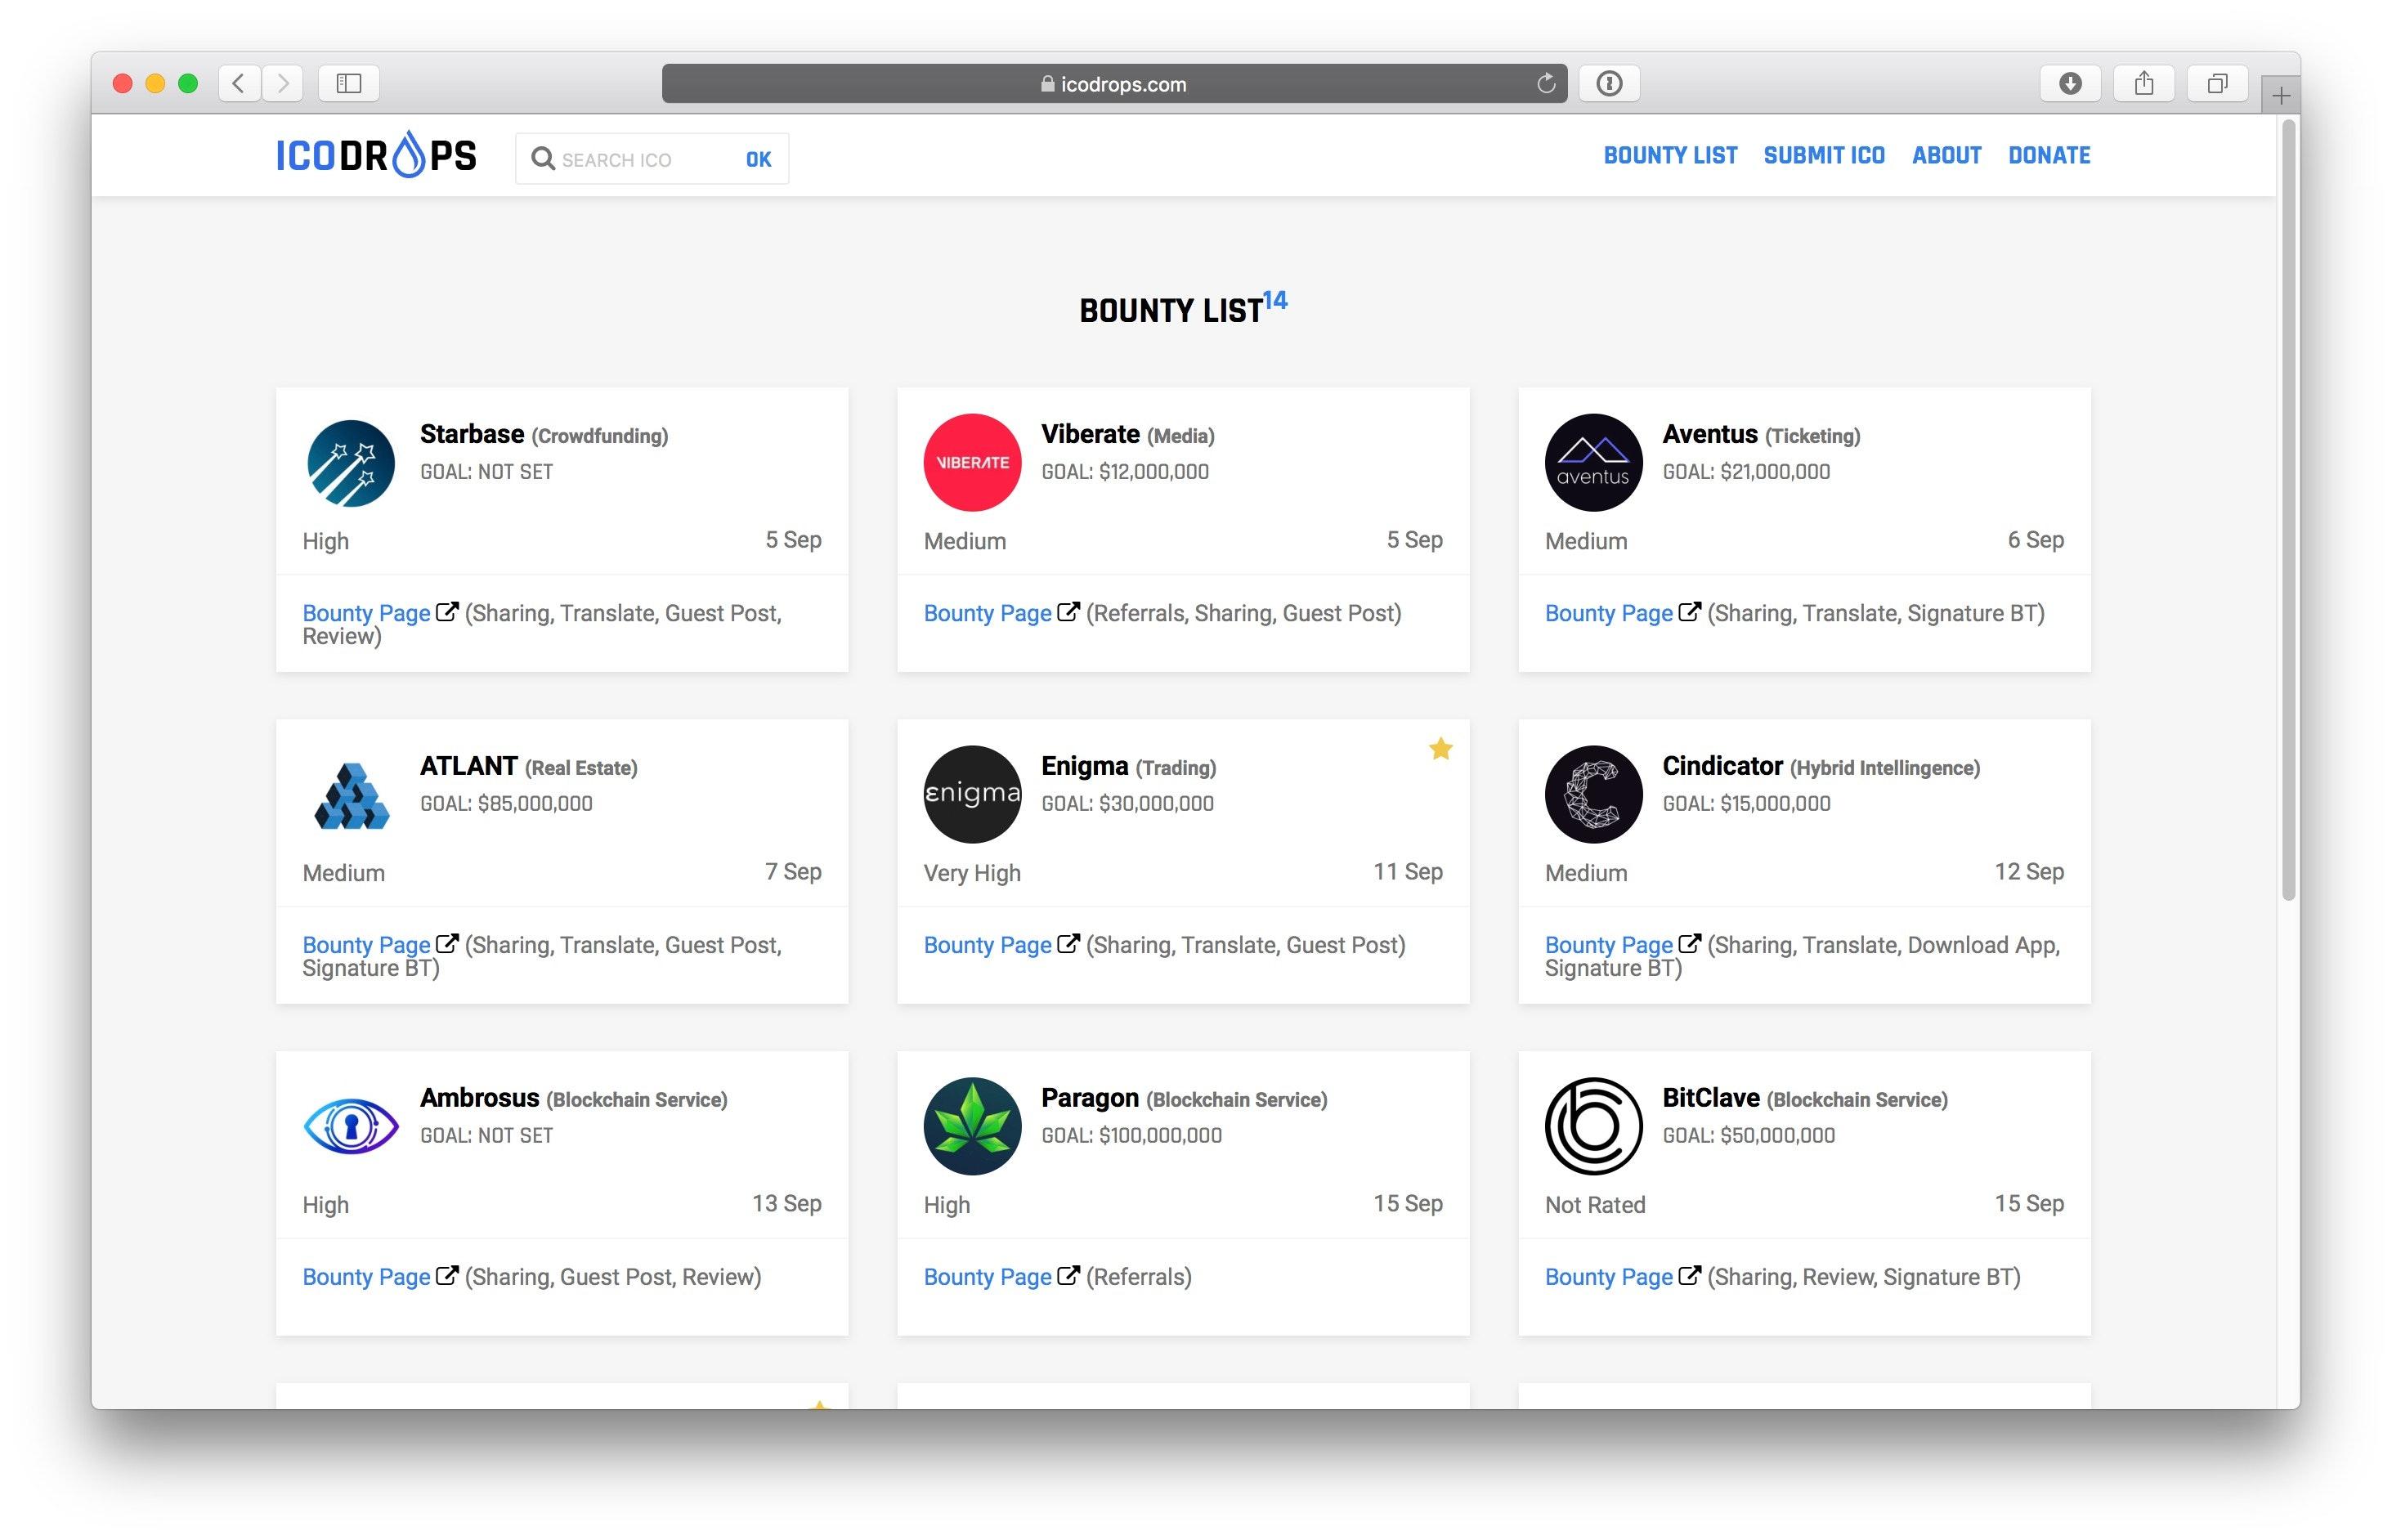Open Aventus's Bounty Page link
The image size is (2392, 1540).
(1608, 613)
